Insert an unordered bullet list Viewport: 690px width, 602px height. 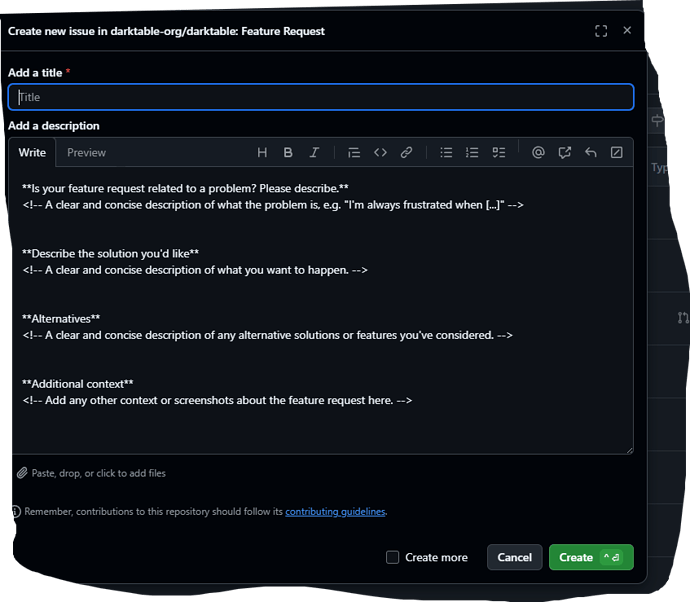click(x=446, y=153)
